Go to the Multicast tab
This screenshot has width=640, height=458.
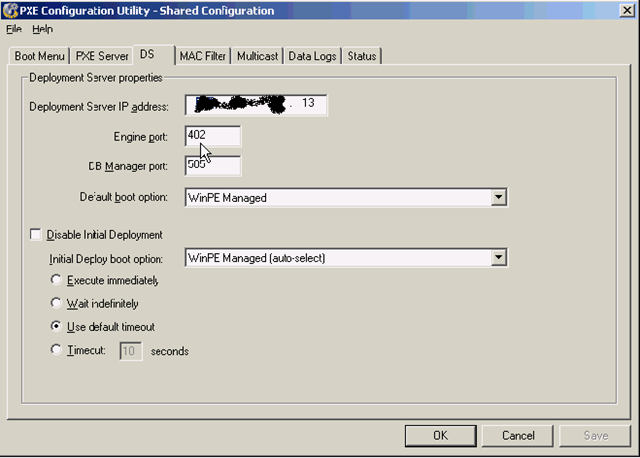click(256, 56)
